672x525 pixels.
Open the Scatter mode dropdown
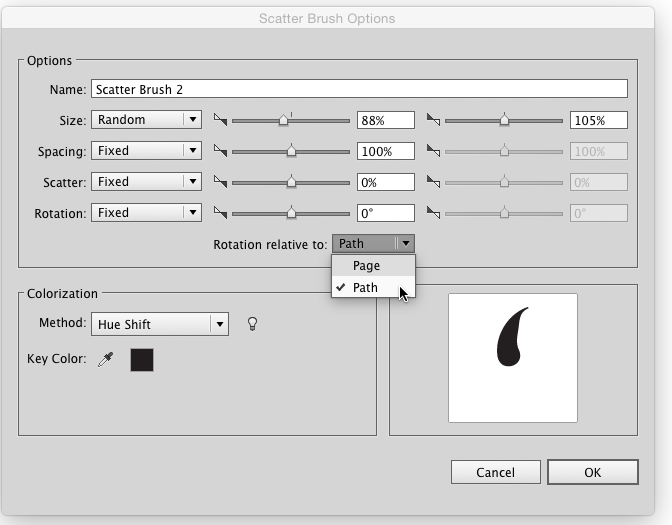coord(146,182)
